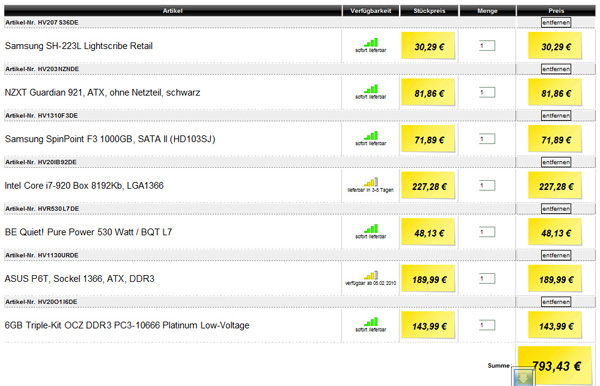The width and height of the screenshot is (600, 386).
Task: Click availability bars icon for Samsung SH-223L
Action: (371, 42)
